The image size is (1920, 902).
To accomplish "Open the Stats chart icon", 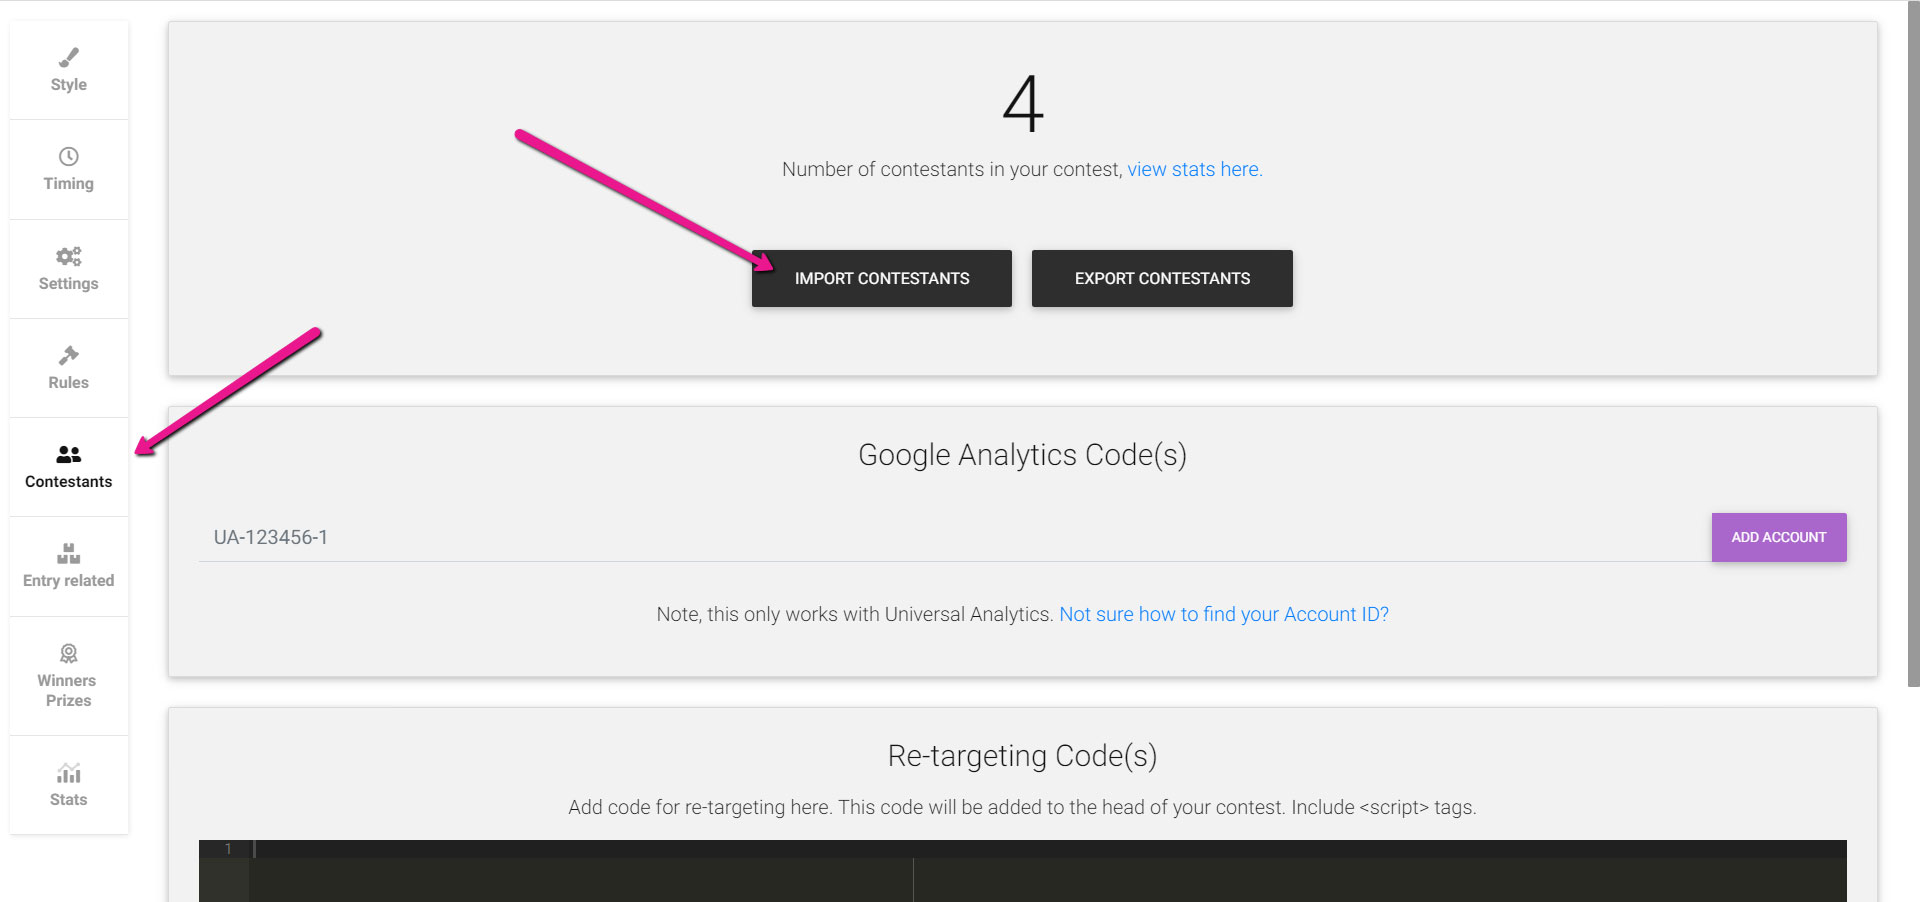I will click(69, 772).
